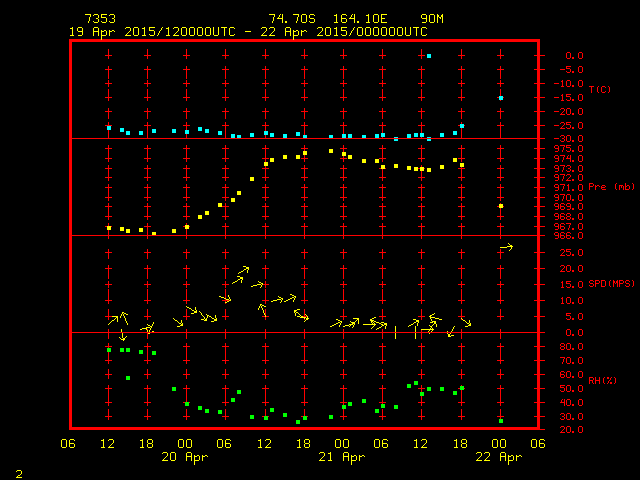Click the last green humidity point
The width and height of the screenshot is (640, 480).
click(501, 420)
